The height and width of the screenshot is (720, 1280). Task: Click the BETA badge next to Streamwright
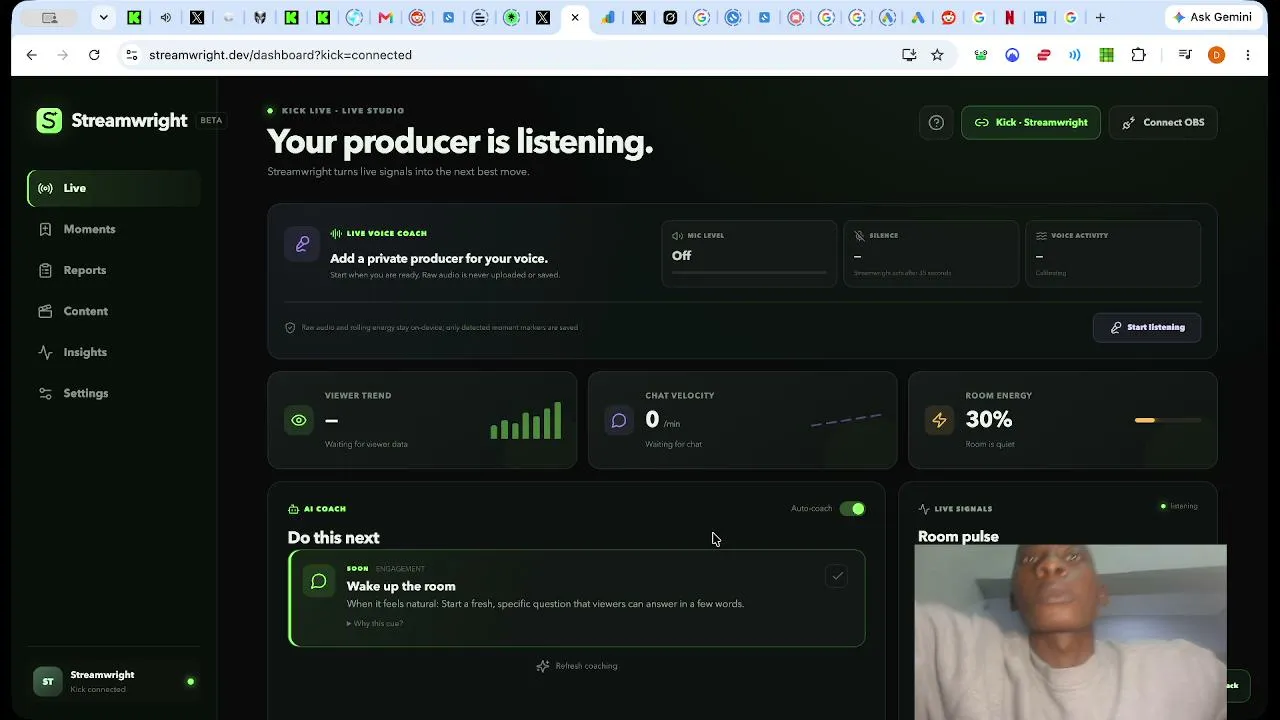211,120
